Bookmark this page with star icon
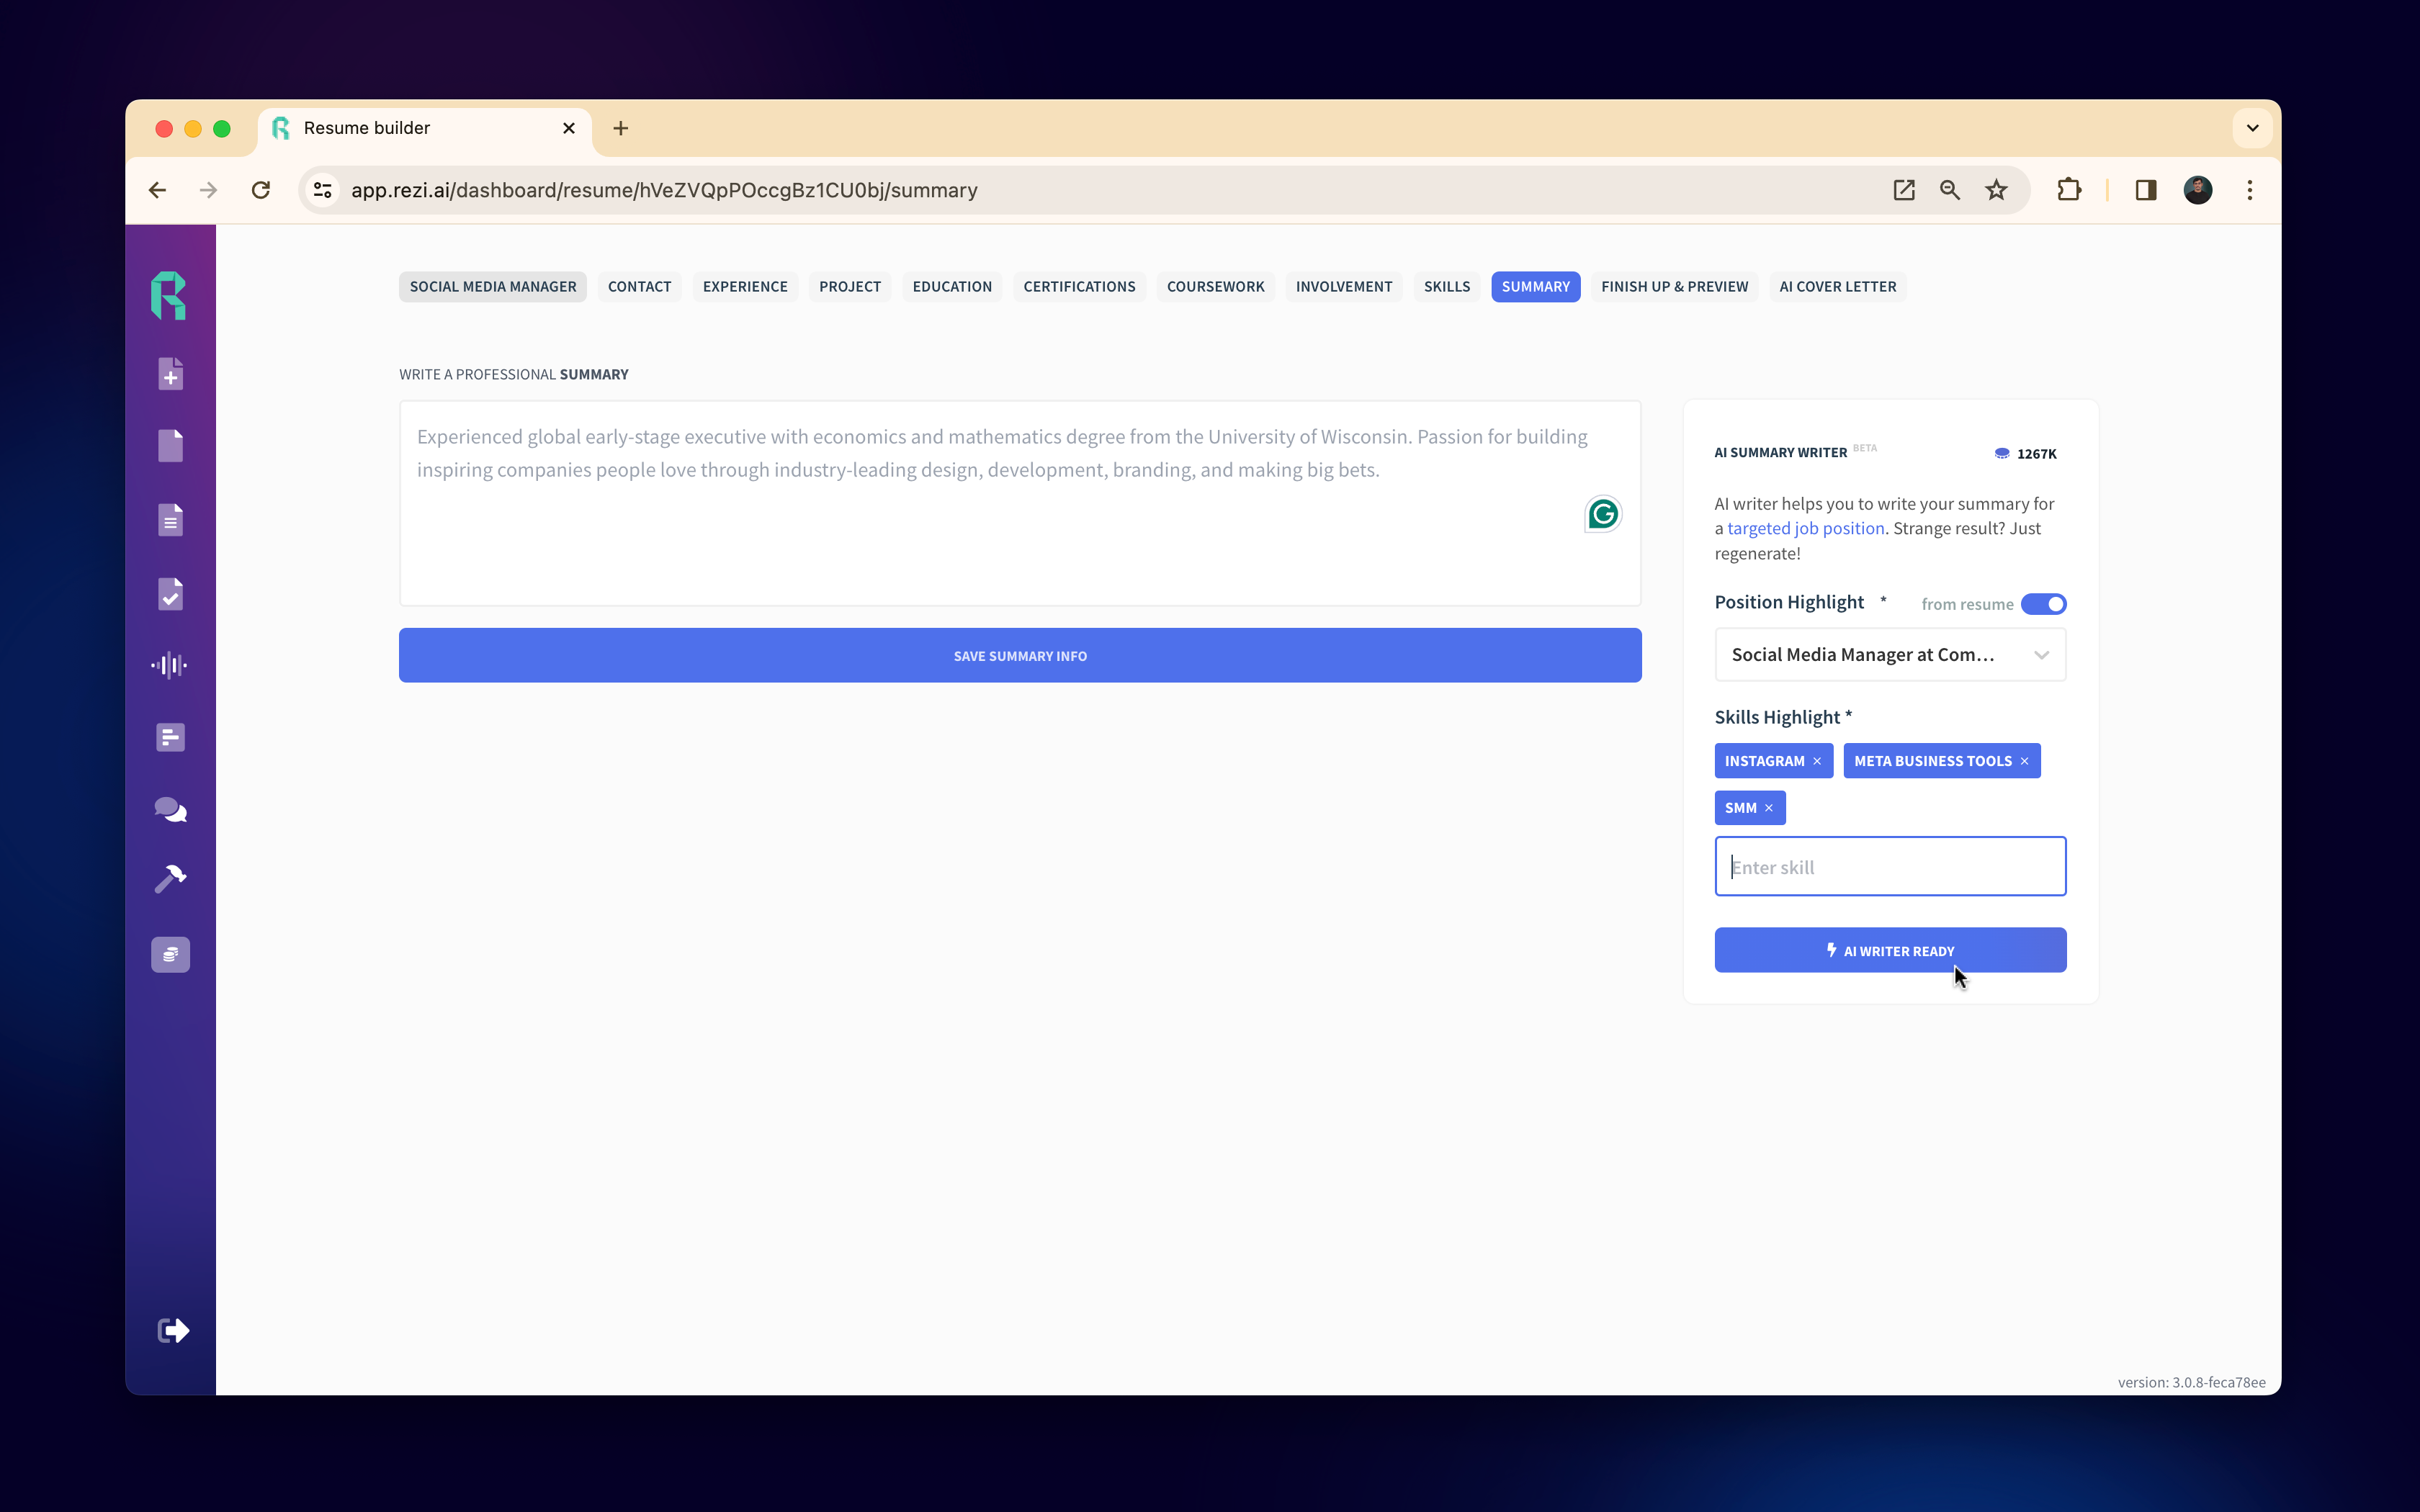The height and width of the screenshot is (1512, 2420). (x=1996, y=190)
